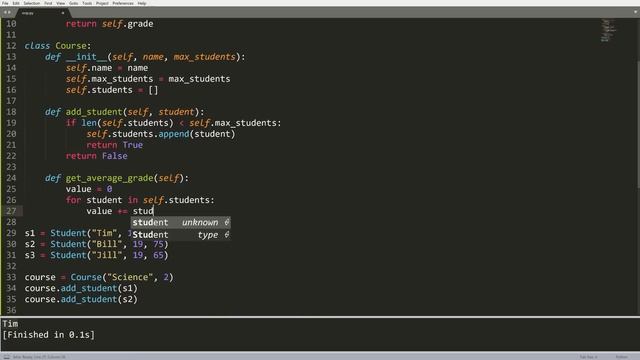Open the Tools menu
Viewport: 640px width, 360px height.
coord(87,3)
